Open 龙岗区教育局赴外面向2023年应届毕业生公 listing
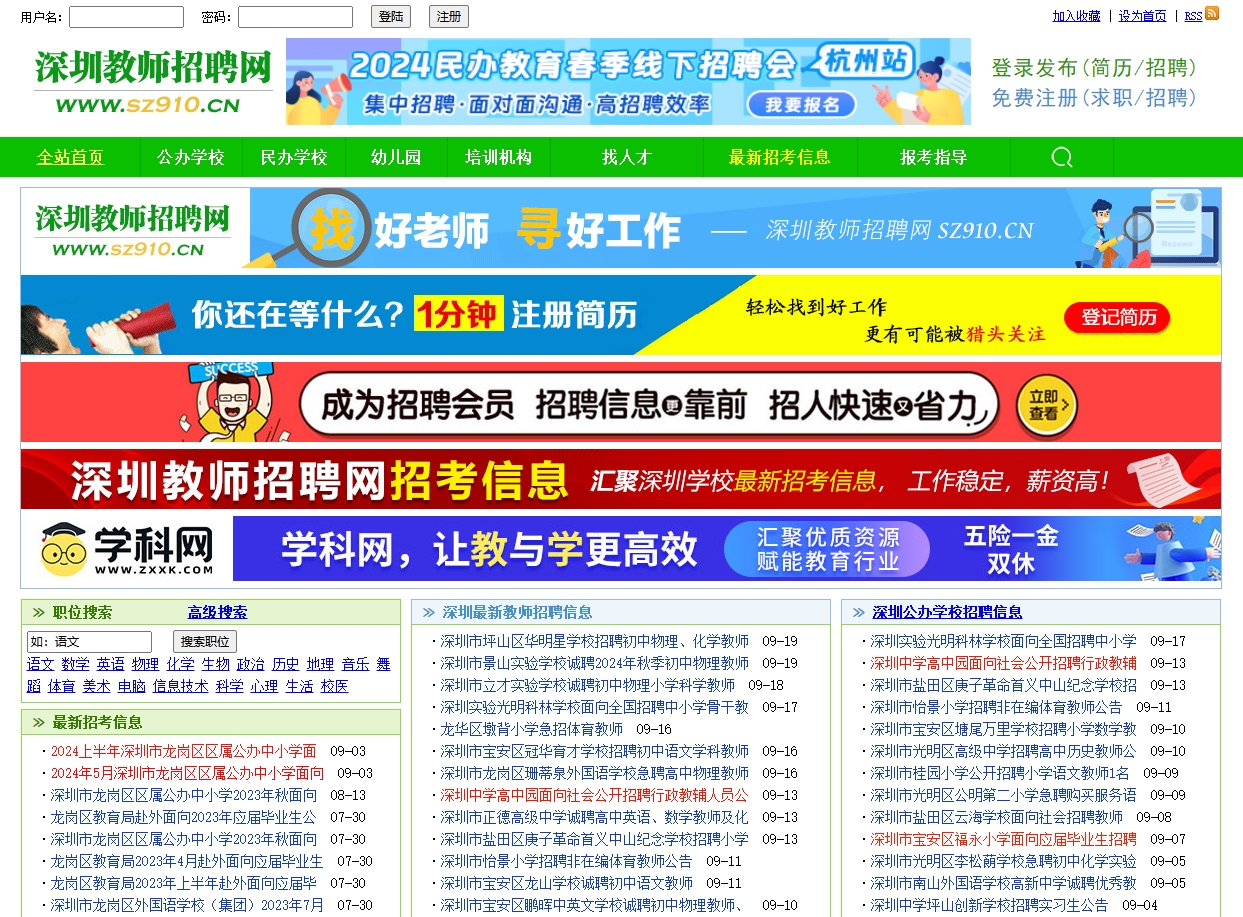 [184, 817]
